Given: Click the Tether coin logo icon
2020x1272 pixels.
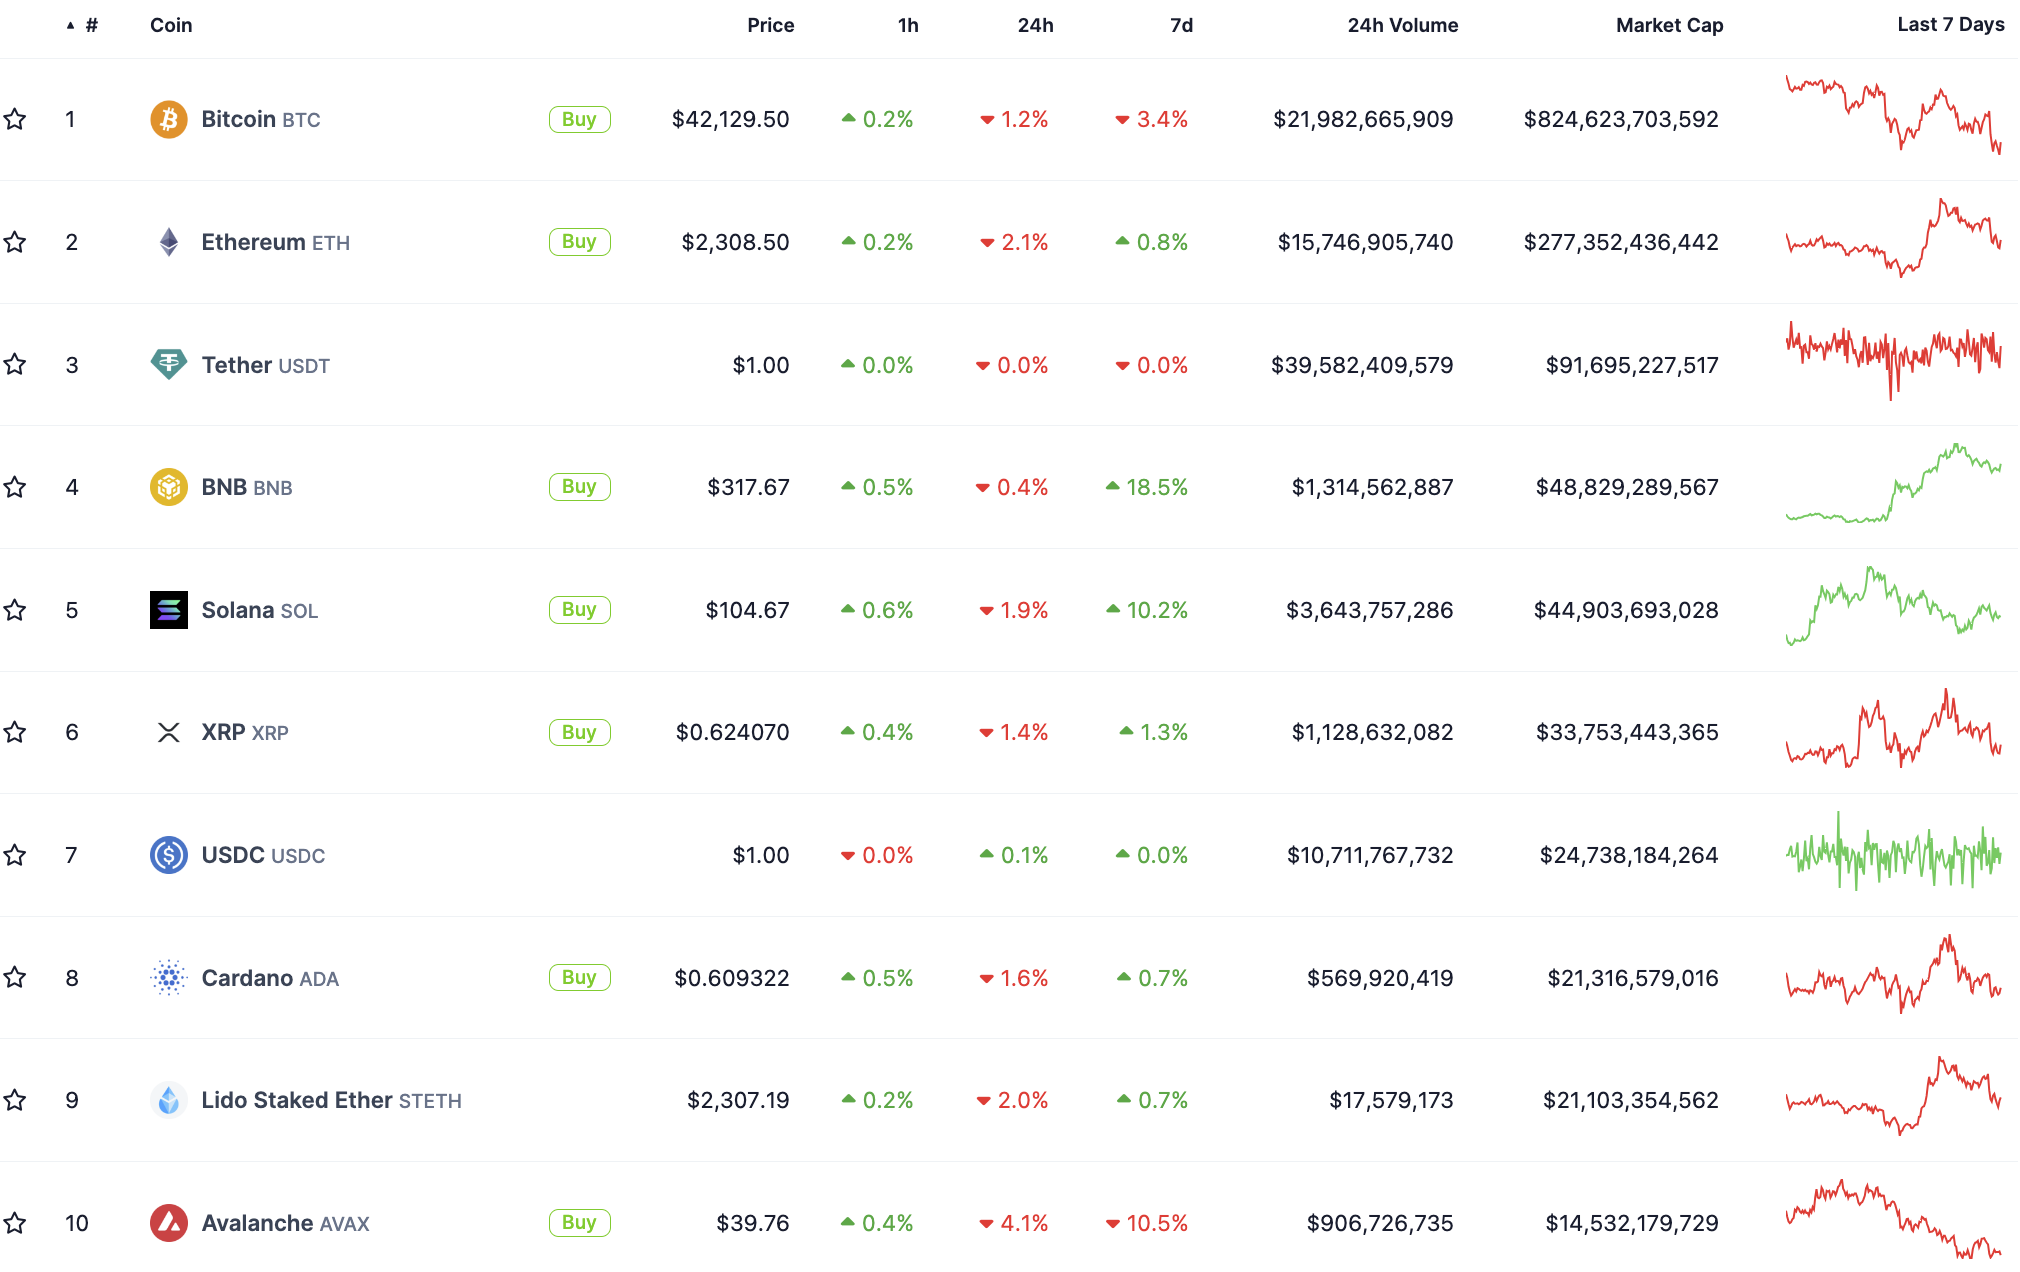Looking at the screenshot, I should click(169, 365).
